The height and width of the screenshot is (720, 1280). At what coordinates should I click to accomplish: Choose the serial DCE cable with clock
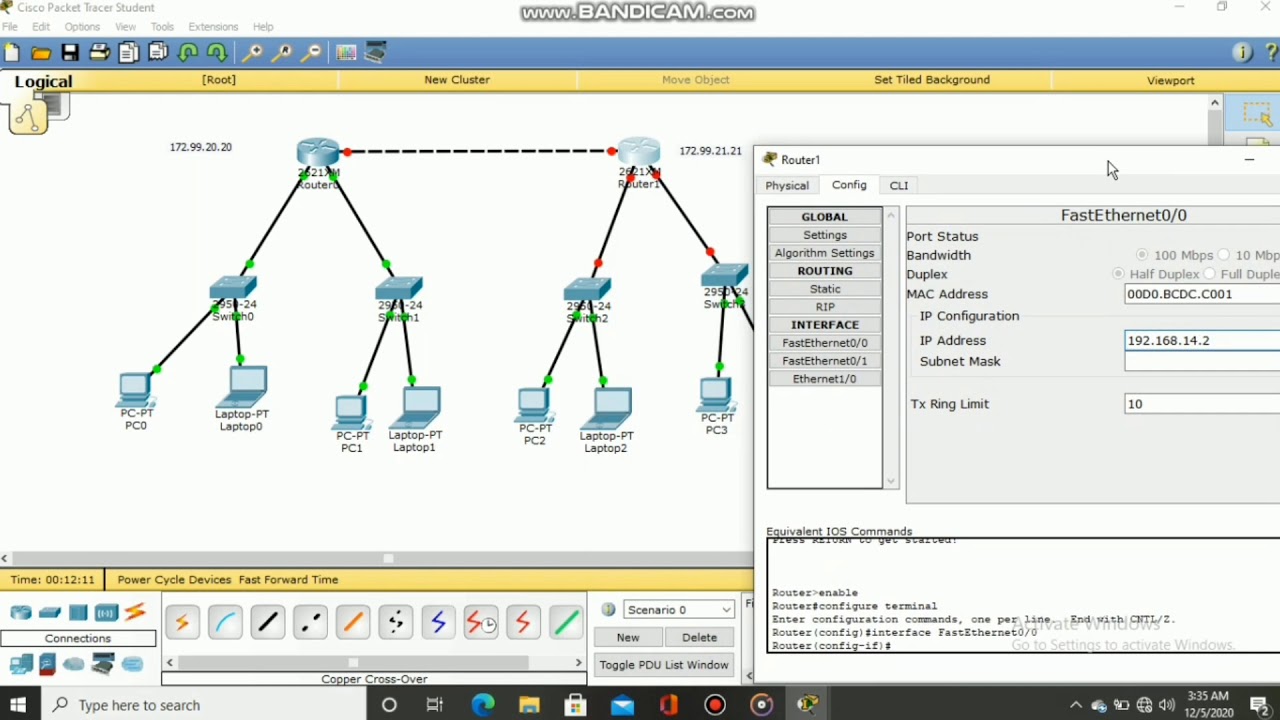click(481, 623)
